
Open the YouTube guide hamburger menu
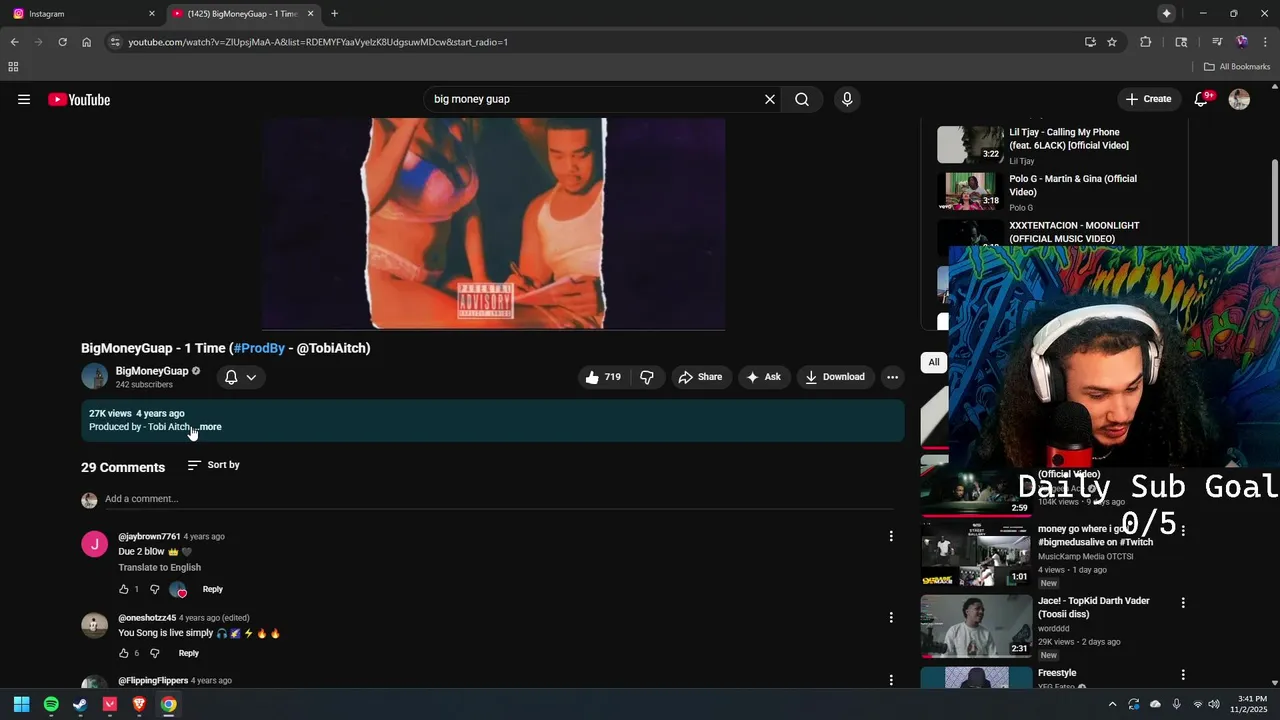pos(24,99)
